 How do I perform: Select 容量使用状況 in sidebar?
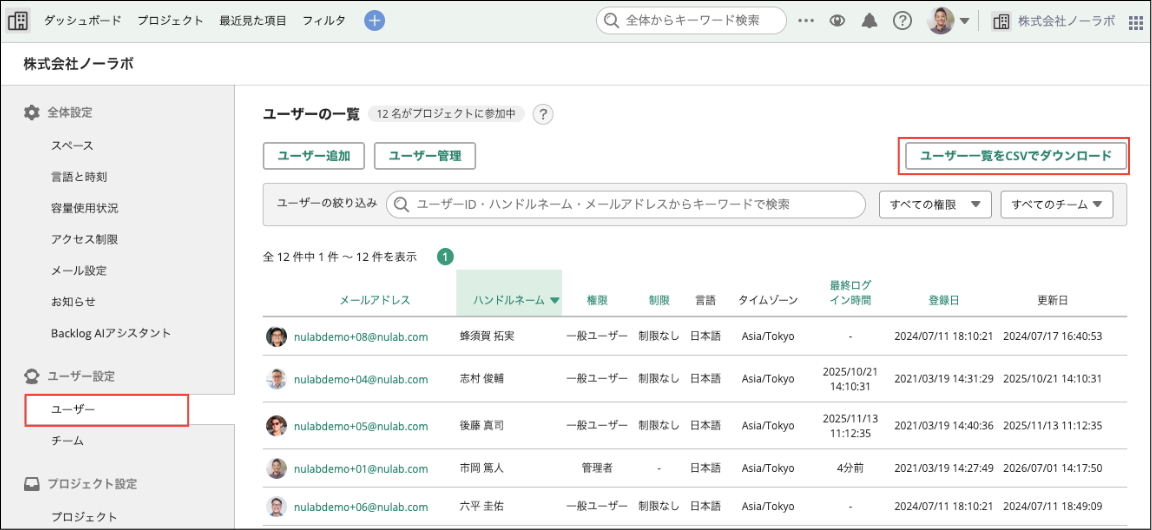point(84,208)
